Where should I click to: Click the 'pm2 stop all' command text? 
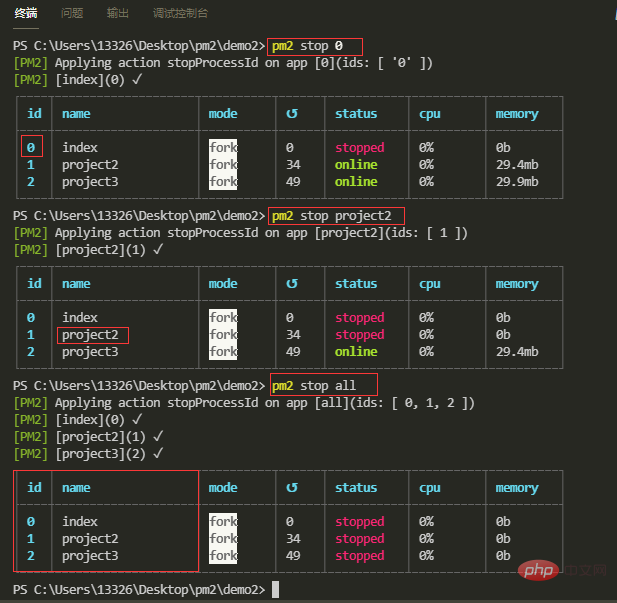click(314, 386)
